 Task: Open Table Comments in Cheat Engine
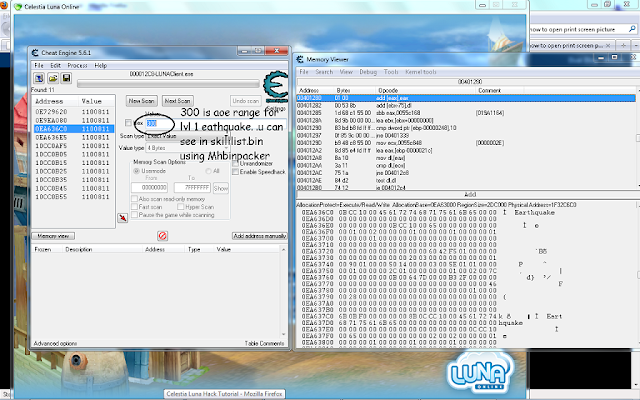point(264,343)
